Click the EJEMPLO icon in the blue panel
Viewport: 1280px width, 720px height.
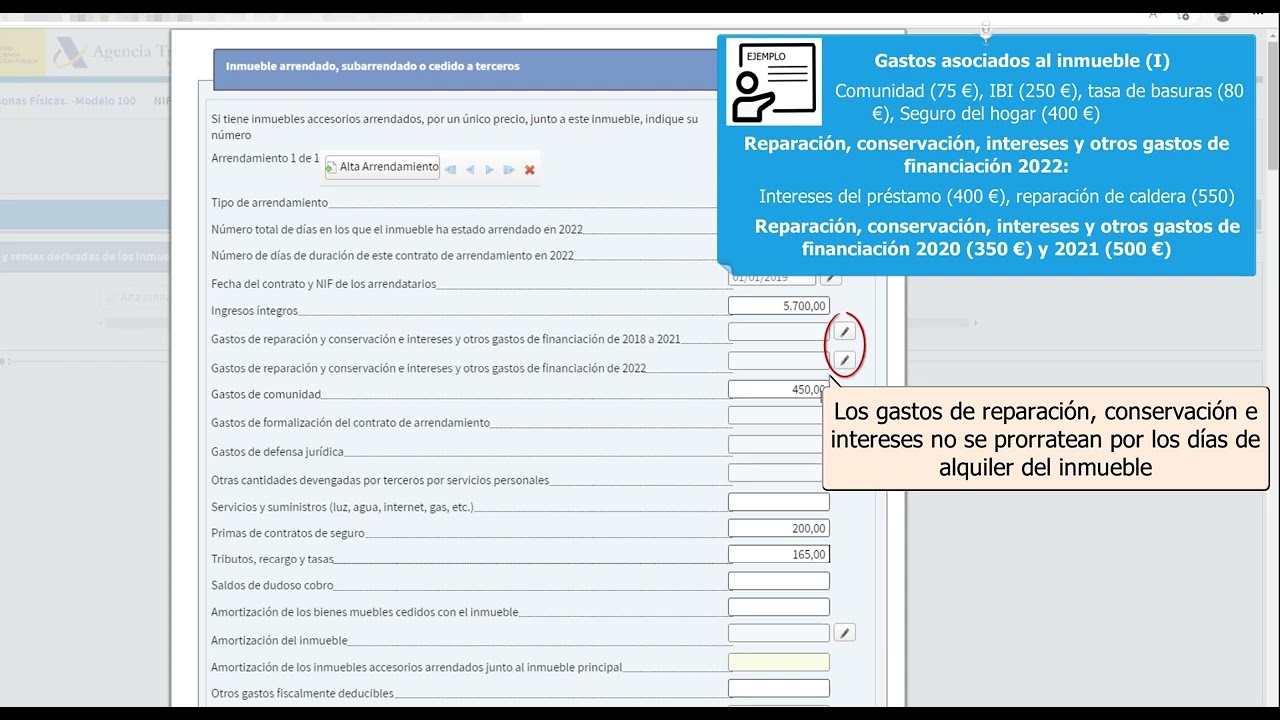tap(774, 82)
